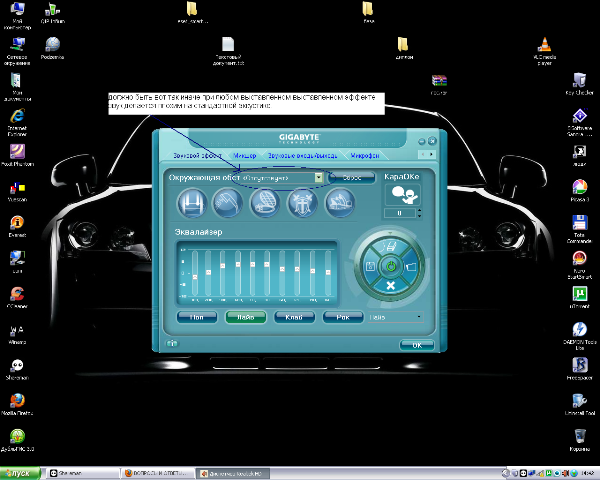Click the tab scroll right arrow
The image size is (600, 480).
(x=431, y=154)
